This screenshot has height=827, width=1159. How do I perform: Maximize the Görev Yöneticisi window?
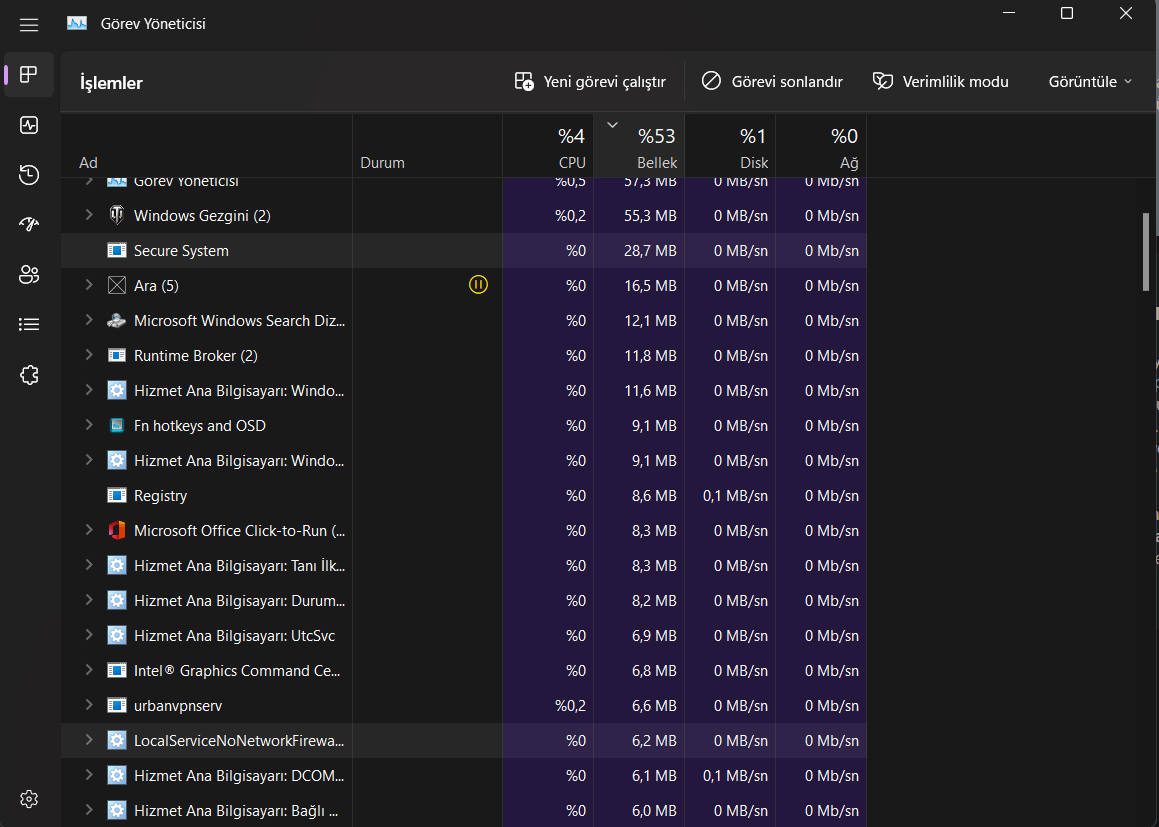tap(1067, 13)
